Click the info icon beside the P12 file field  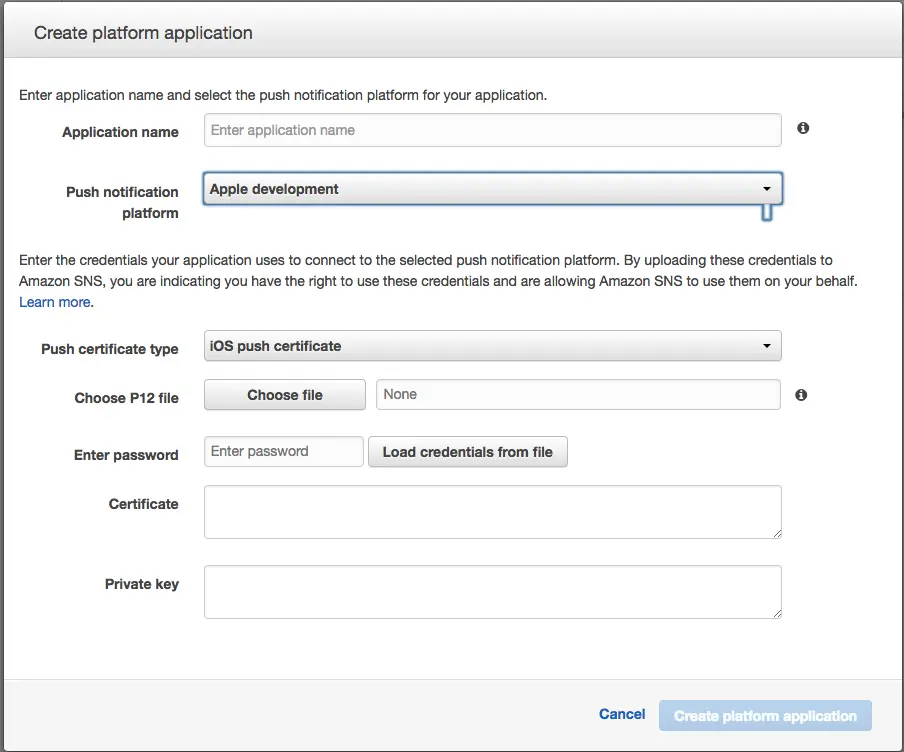tap(801, 395)
